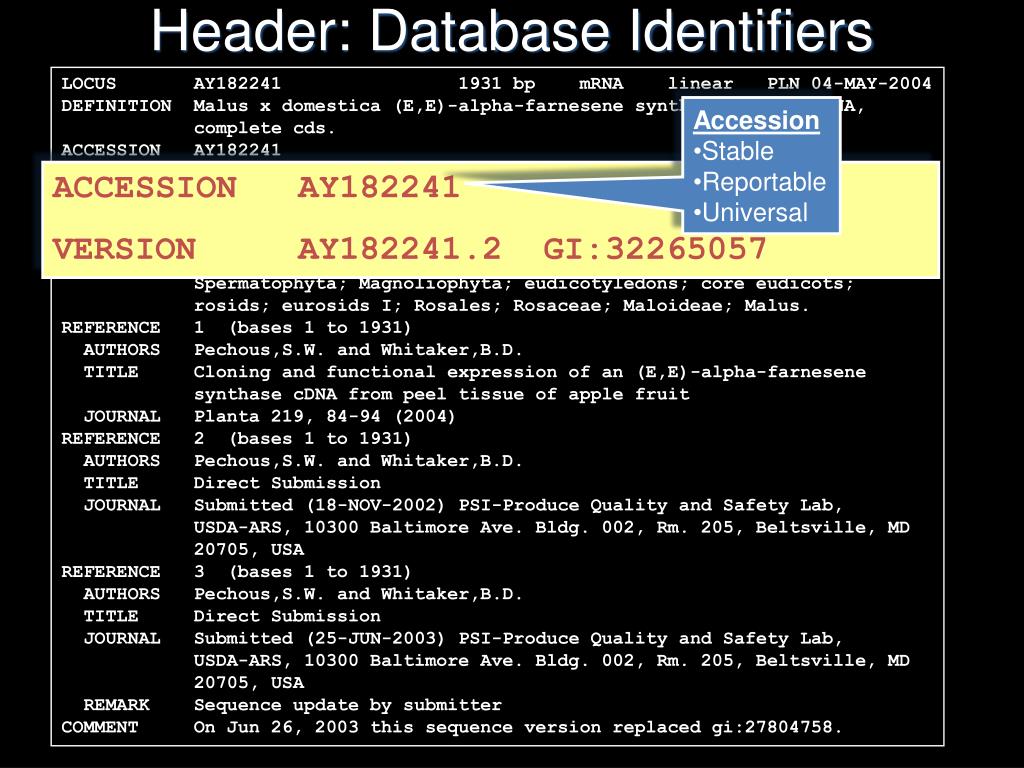Image resolution: width=1024 pixels, height=768 pixels.
Task: Select the DEFINITION field label
Action: pos(116,106)
